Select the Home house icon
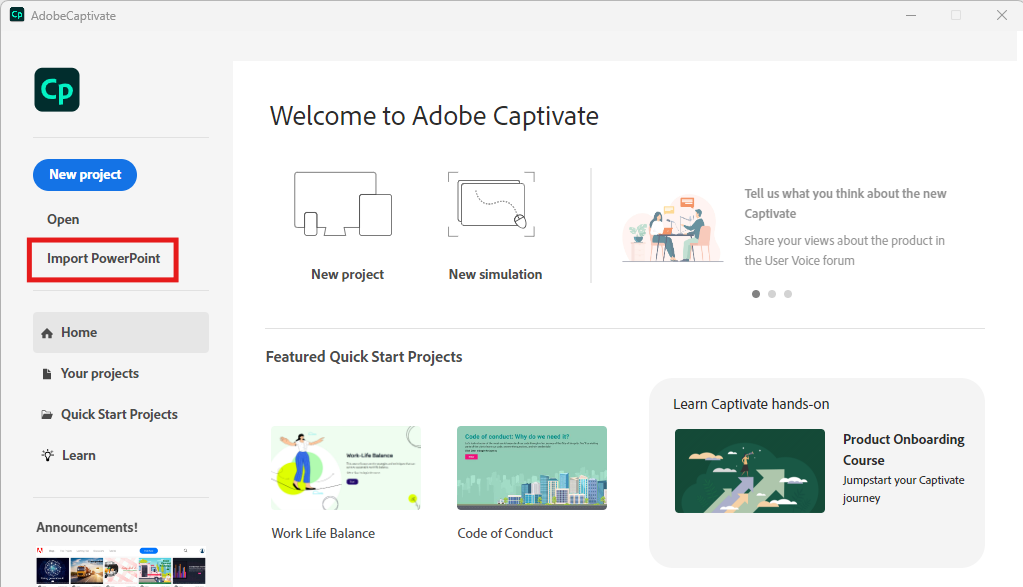Image resolution: width=1023 pixels, height=587 pixels. click(x=46, y=332)
